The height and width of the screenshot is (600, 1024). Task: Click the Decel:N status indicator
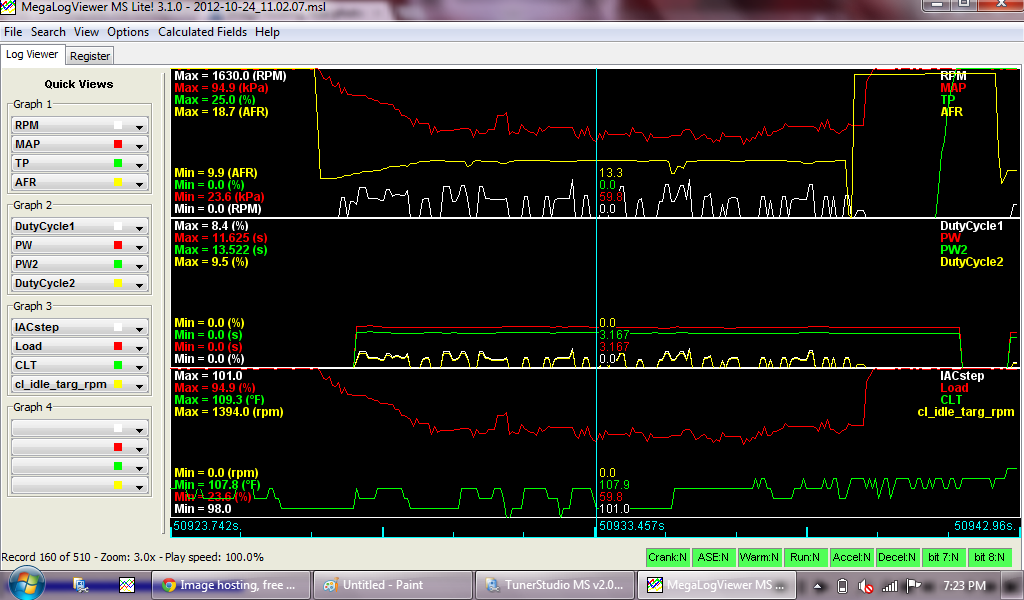(897, 557)
